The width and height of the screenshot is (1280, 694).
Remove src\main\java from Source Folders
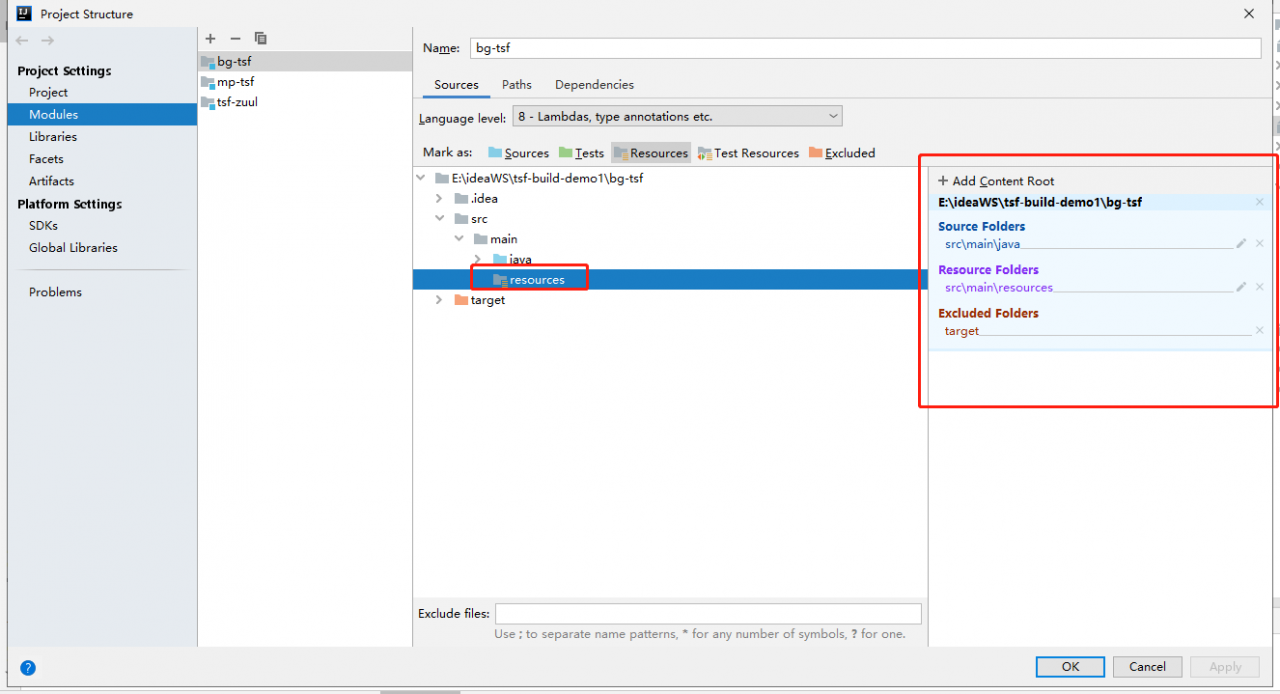(1259, 243)
